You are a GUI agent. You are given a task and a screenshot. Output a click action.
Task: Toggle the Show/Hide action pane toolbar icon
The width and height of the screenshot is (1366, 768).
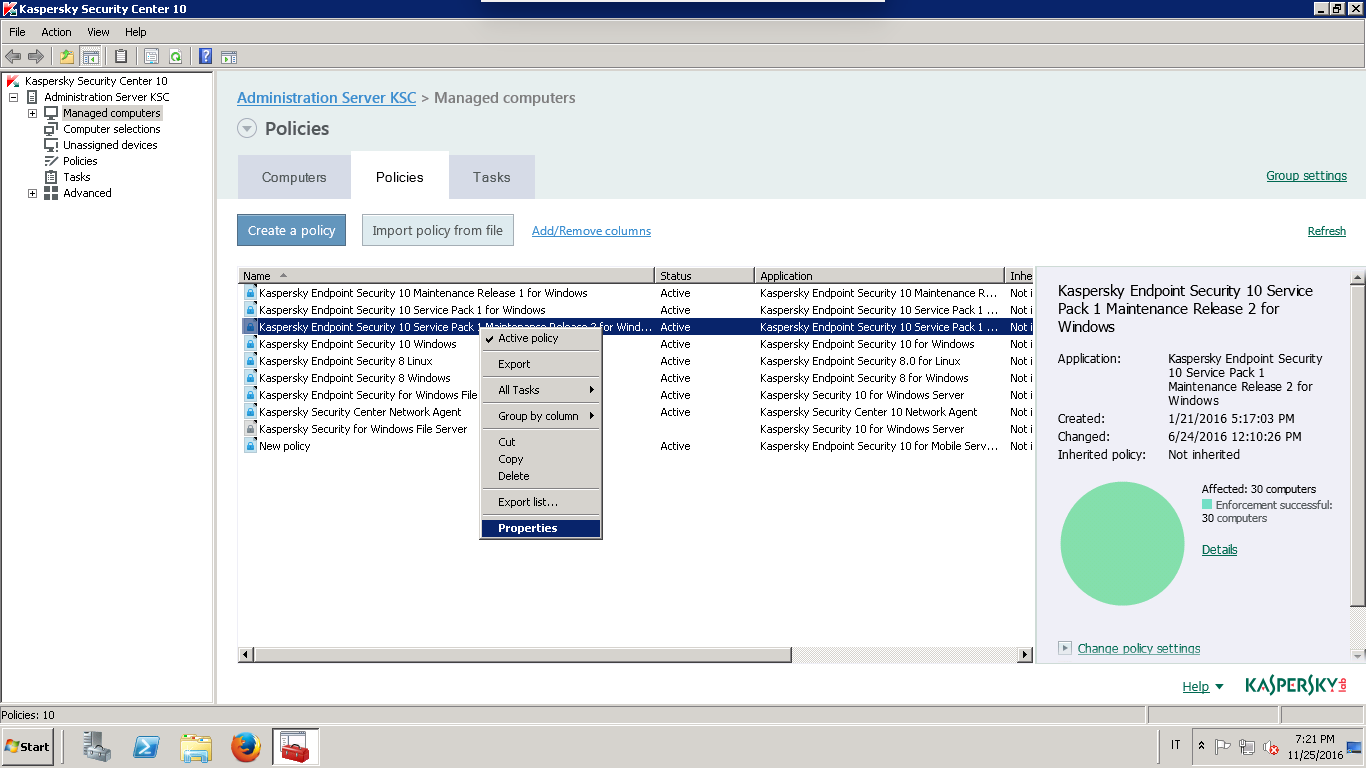[229, 56]
